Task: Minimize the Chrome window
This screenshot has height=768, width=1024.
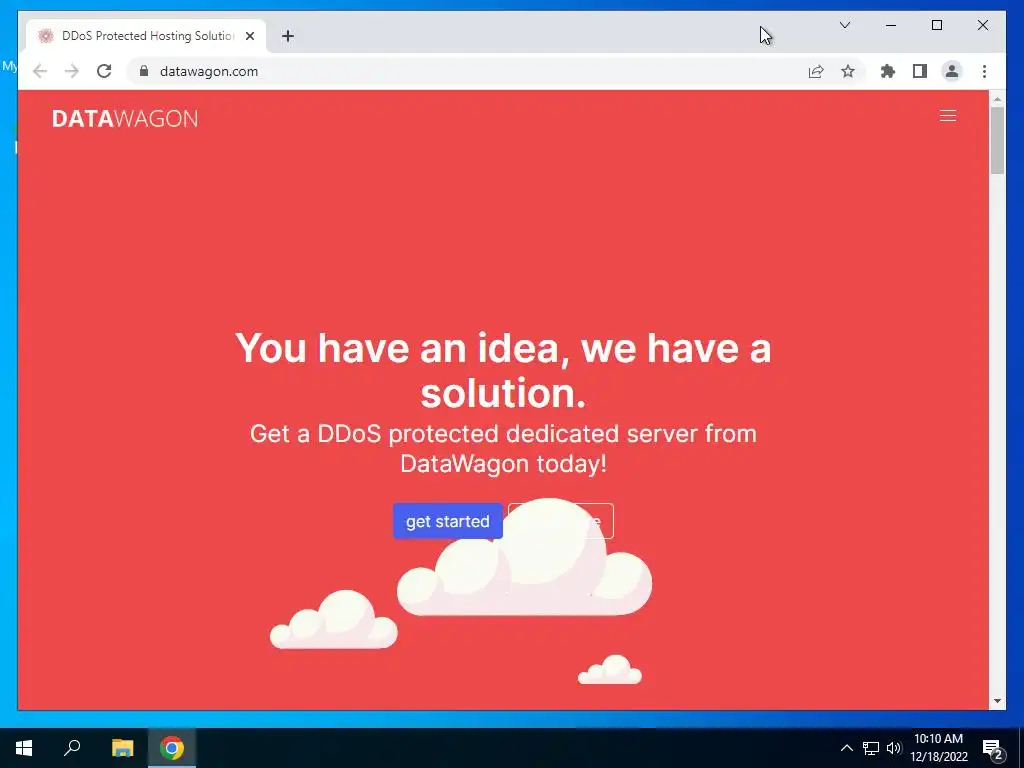Action: [x=891, y=25]
